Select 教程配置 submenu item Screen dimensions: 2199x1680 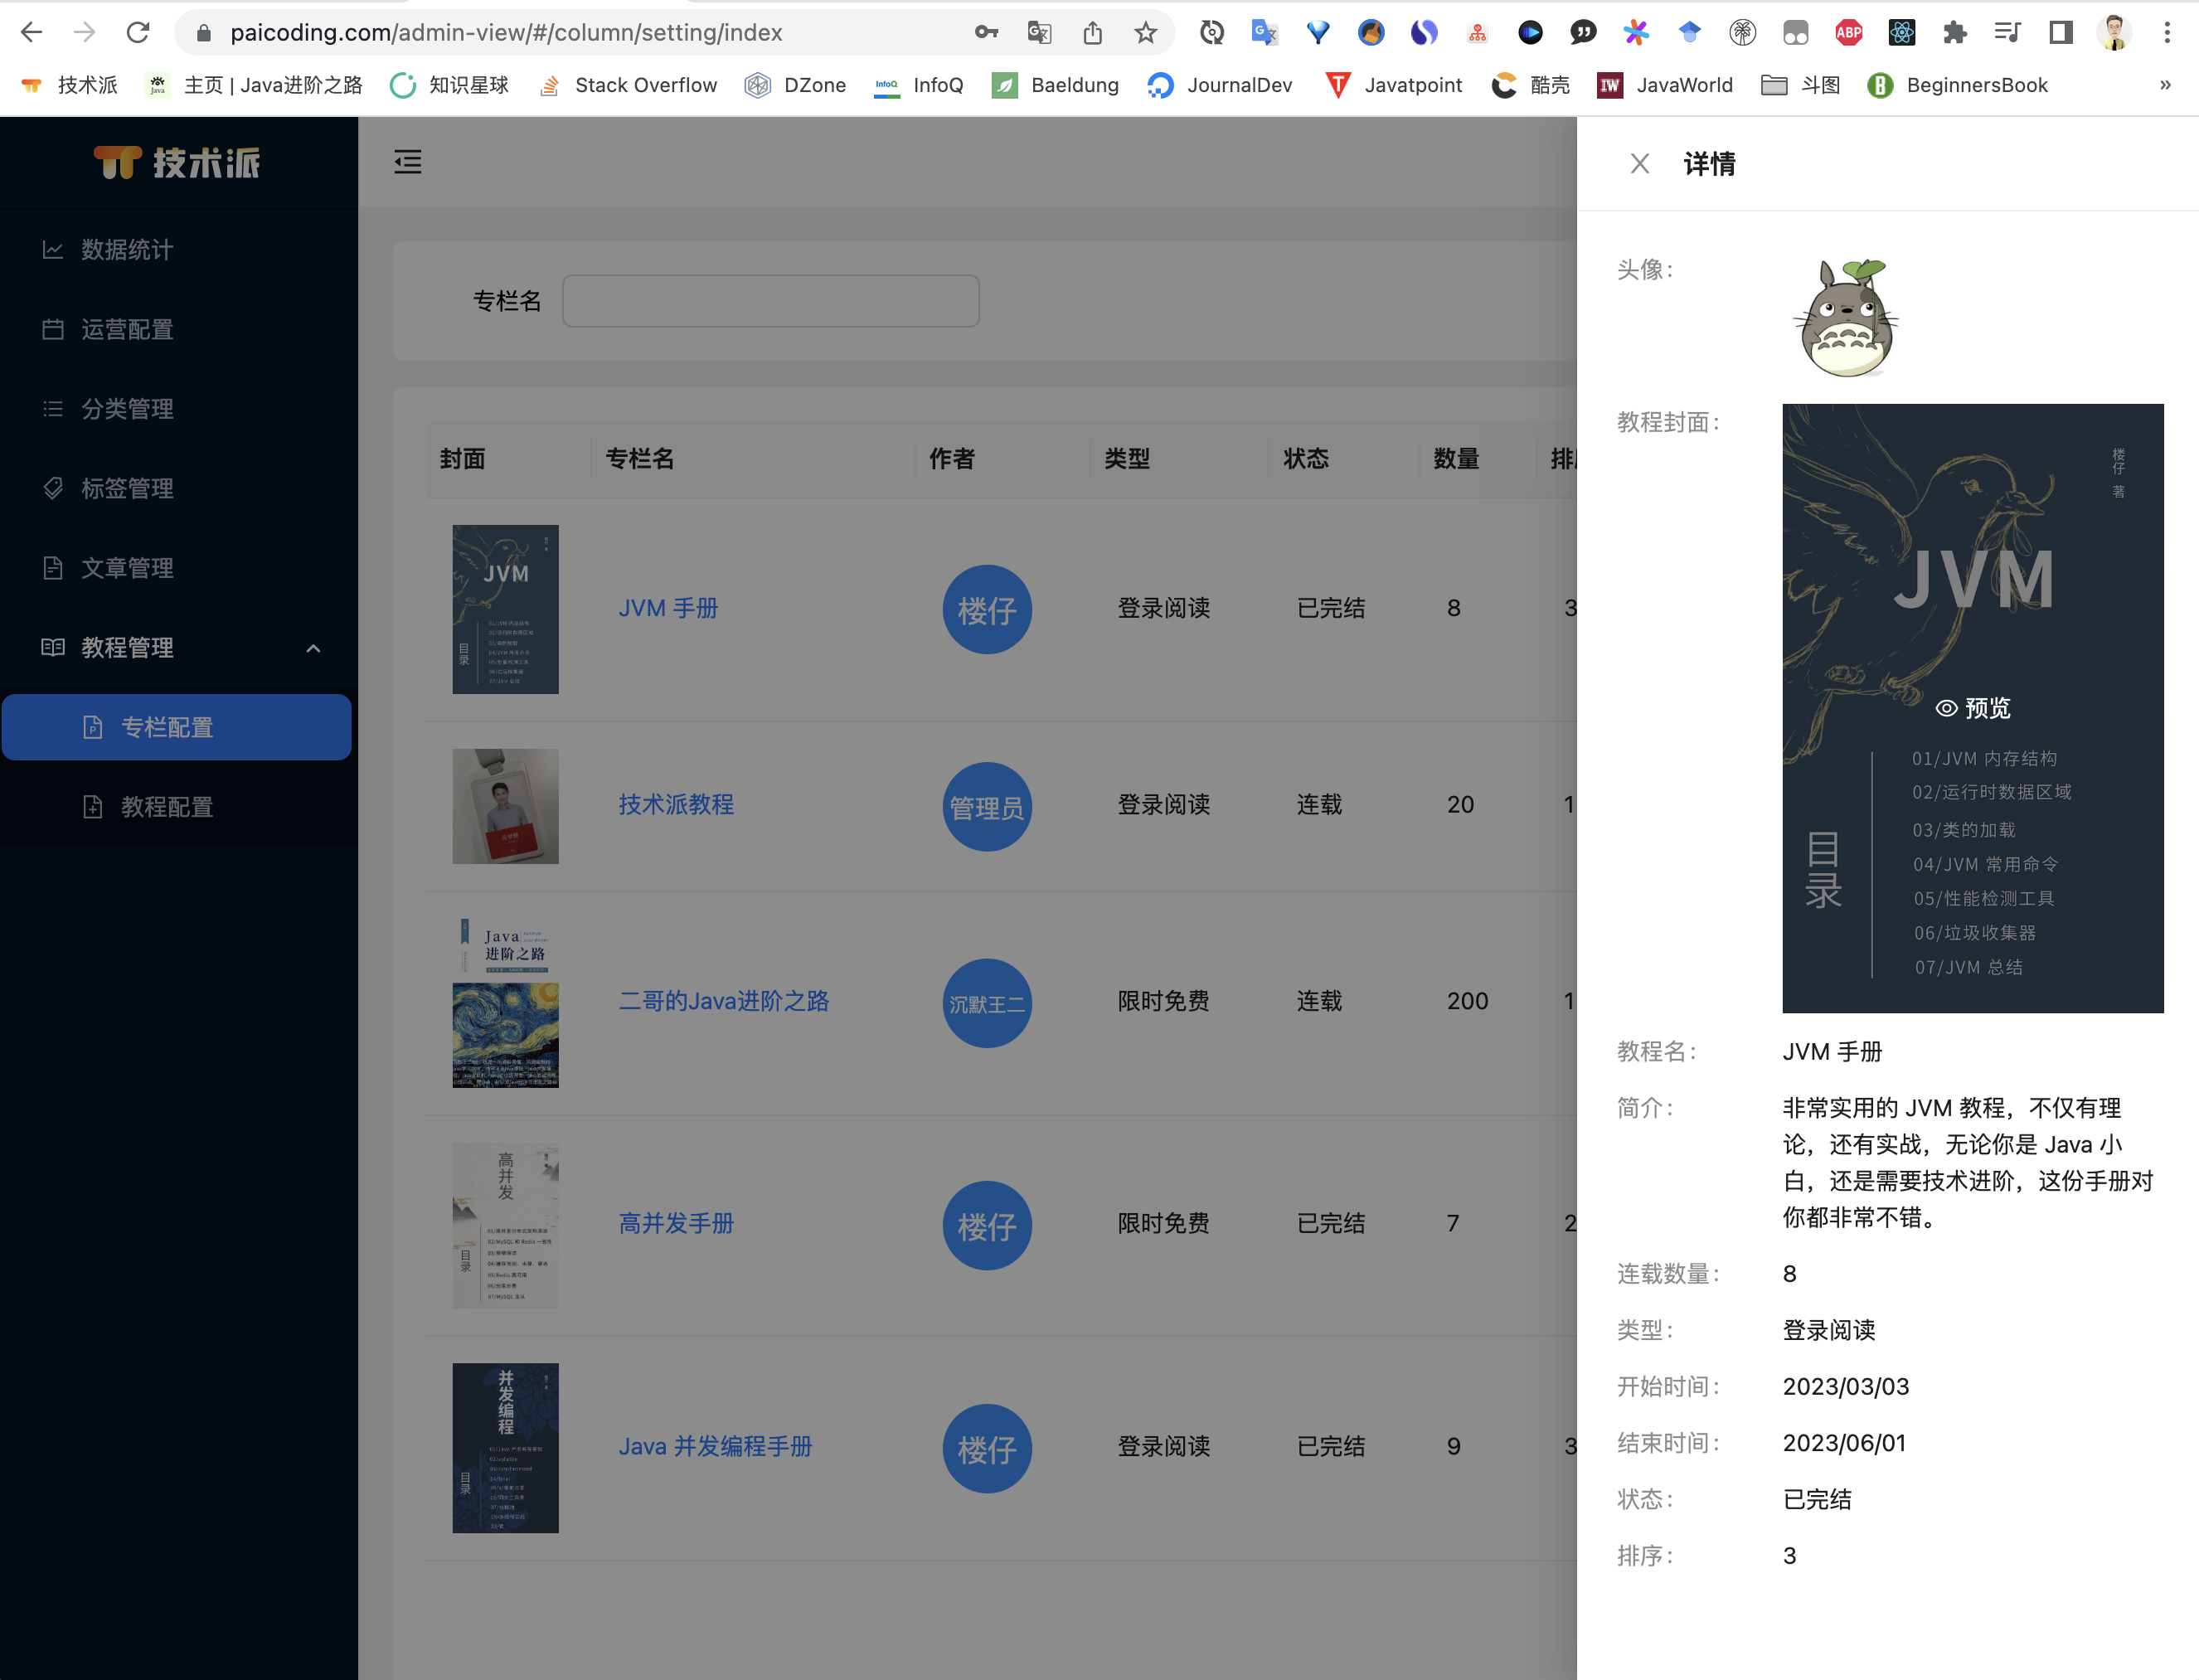click(167, 807)
